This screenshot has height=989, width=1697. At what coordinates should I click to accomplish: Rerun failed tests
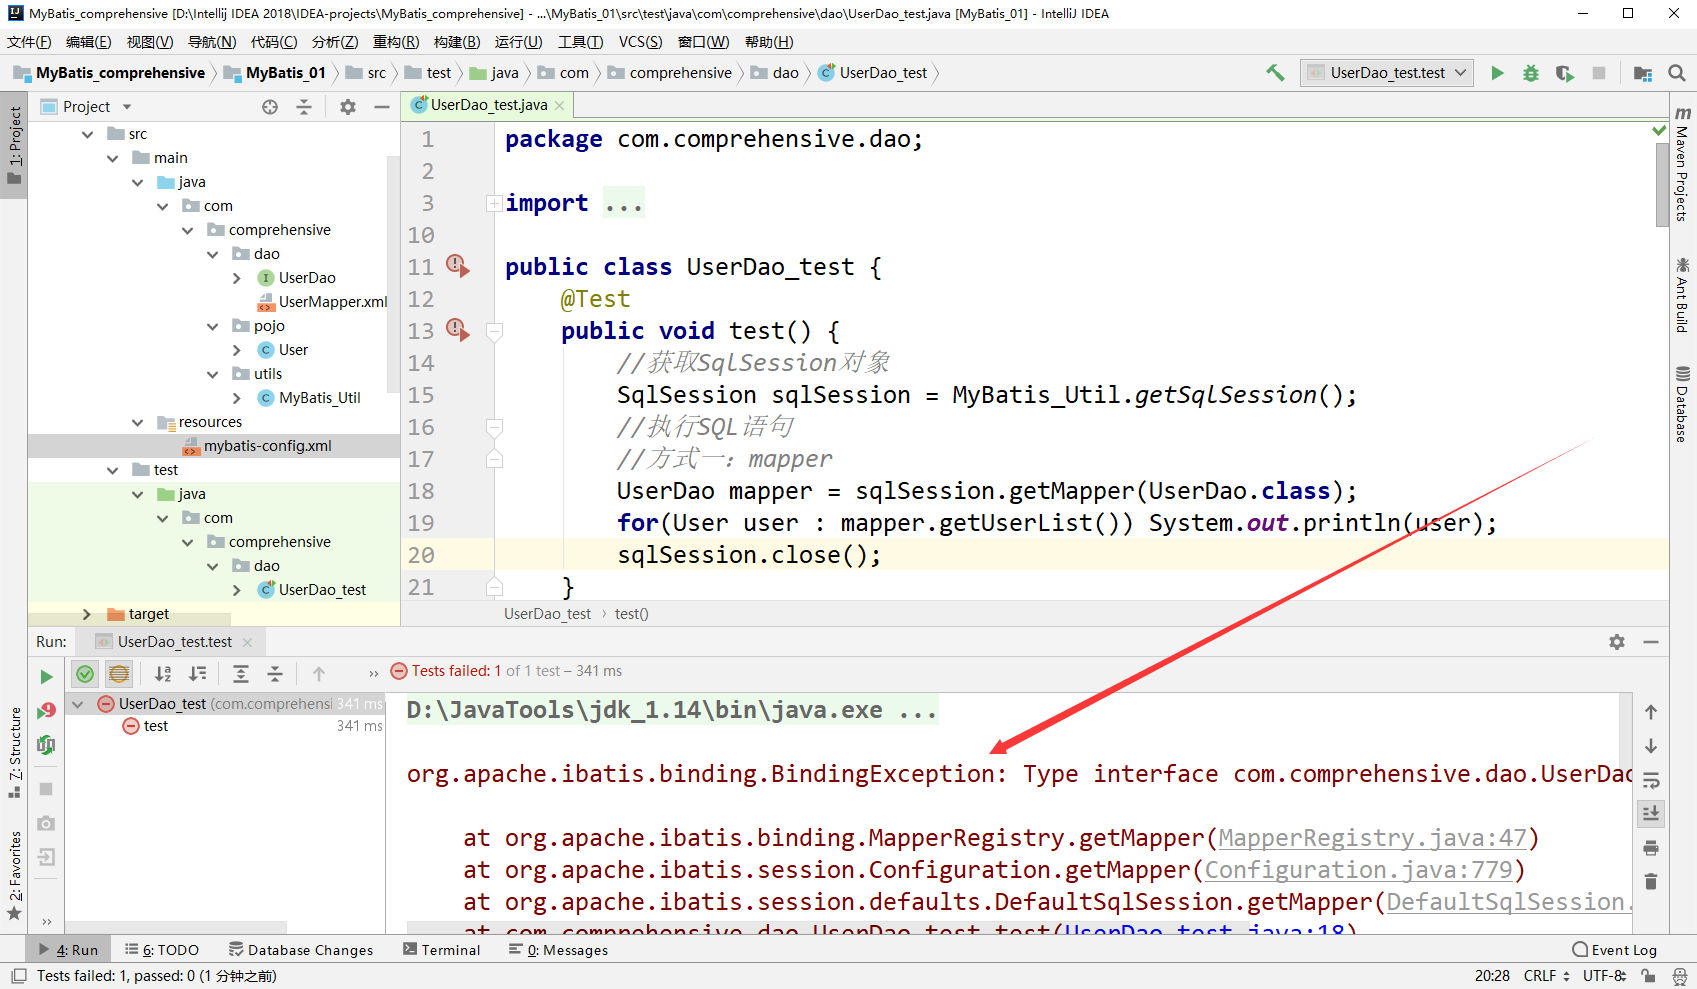(x=46, y=711)
